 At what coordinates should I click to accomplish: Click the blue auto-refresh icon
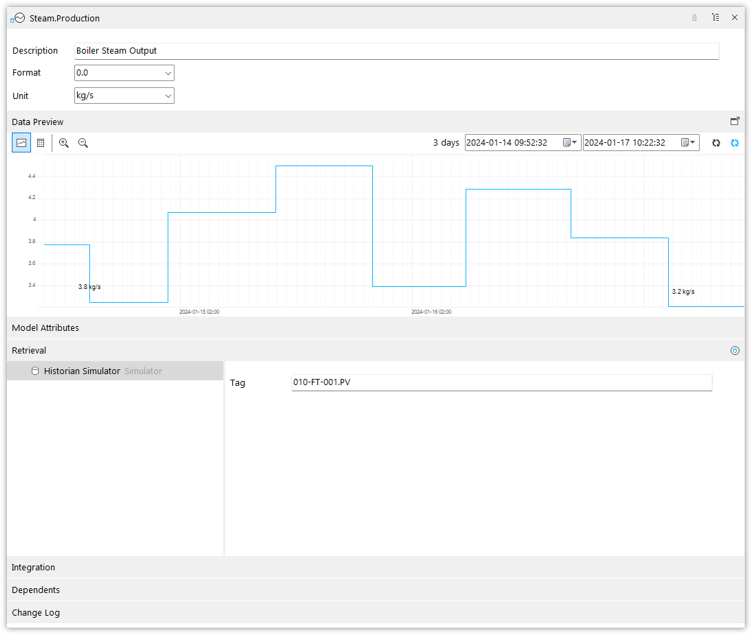[x=735, y=143]
